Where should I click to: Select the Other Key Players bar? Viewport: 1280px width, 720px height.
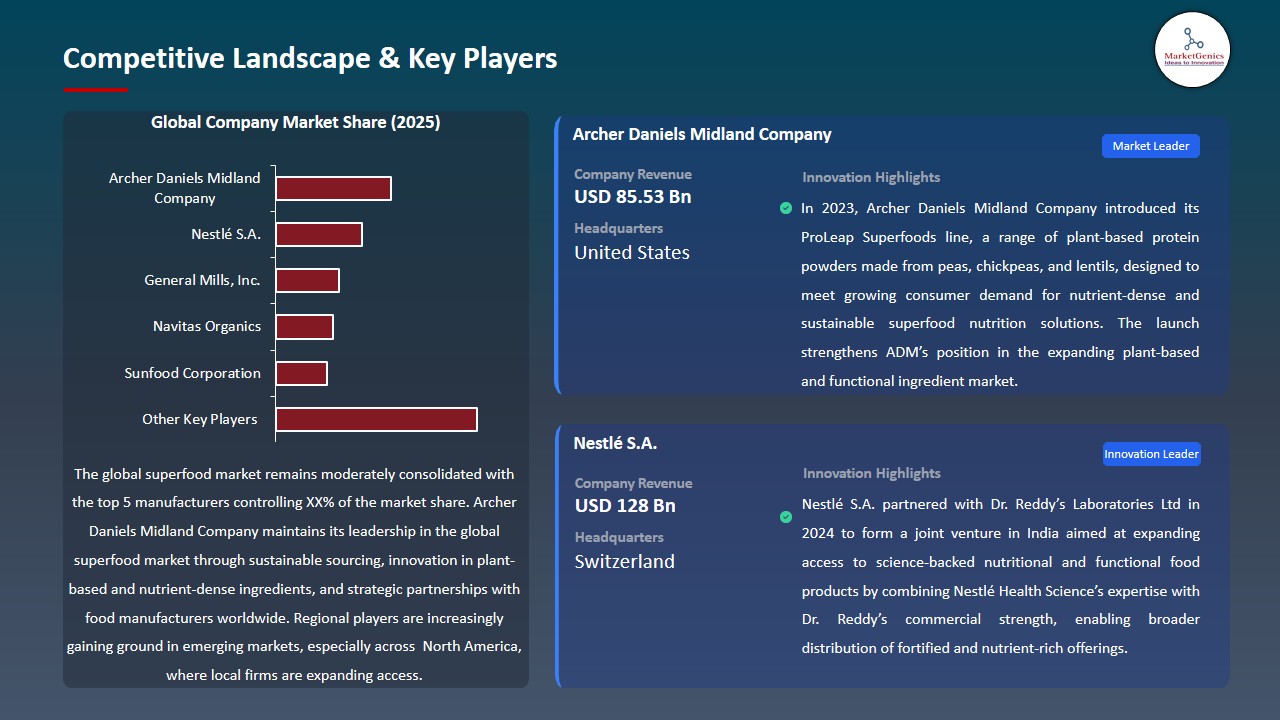pyautogui.click(x=376, y=419)
